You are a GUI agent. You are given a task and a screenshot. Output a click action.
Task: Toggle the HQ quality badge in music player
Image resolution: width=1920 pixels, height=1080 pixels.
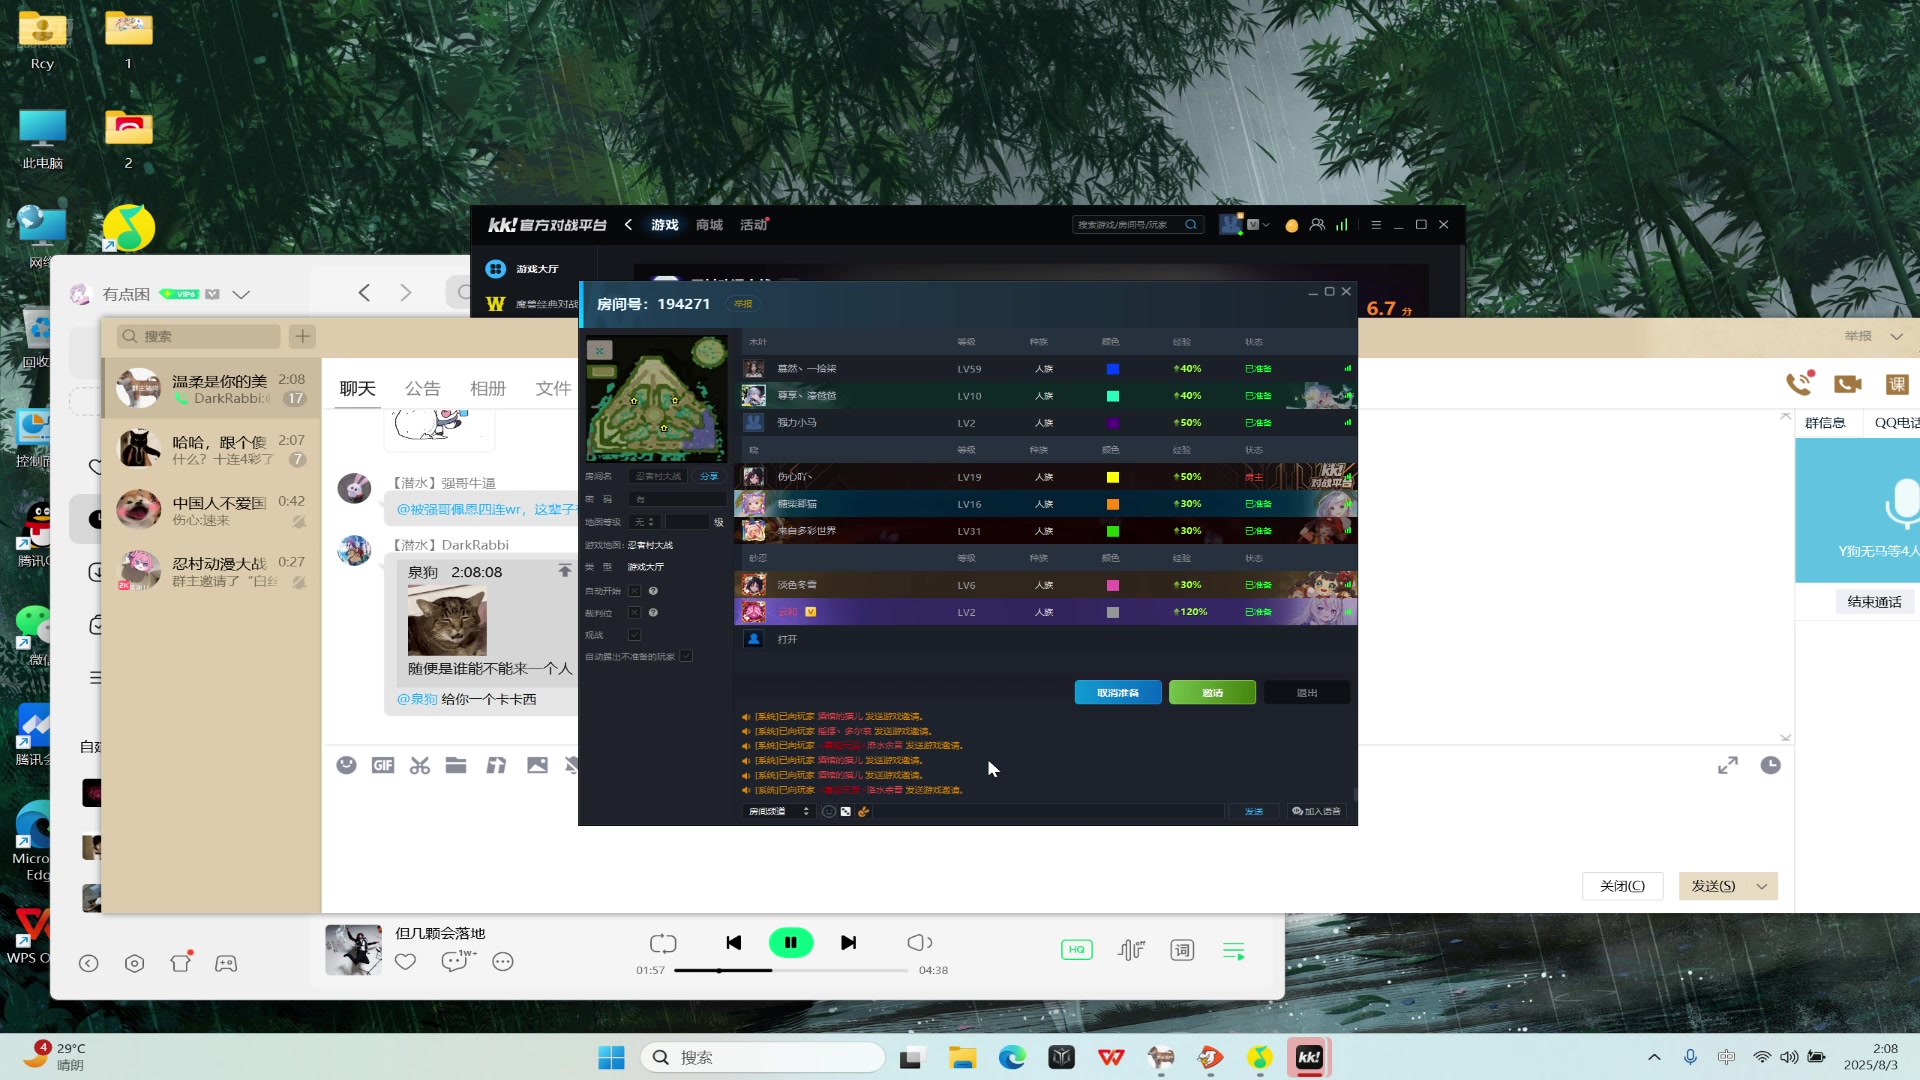coord(1077,950)
